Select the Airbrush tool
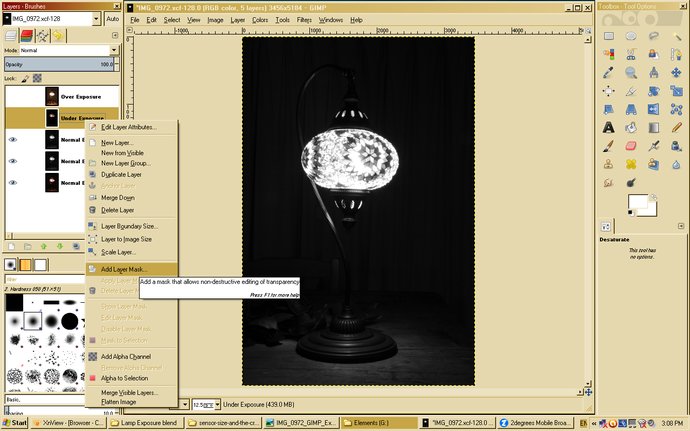The height and width of the screenshot is (431, 690). point(653,146)
